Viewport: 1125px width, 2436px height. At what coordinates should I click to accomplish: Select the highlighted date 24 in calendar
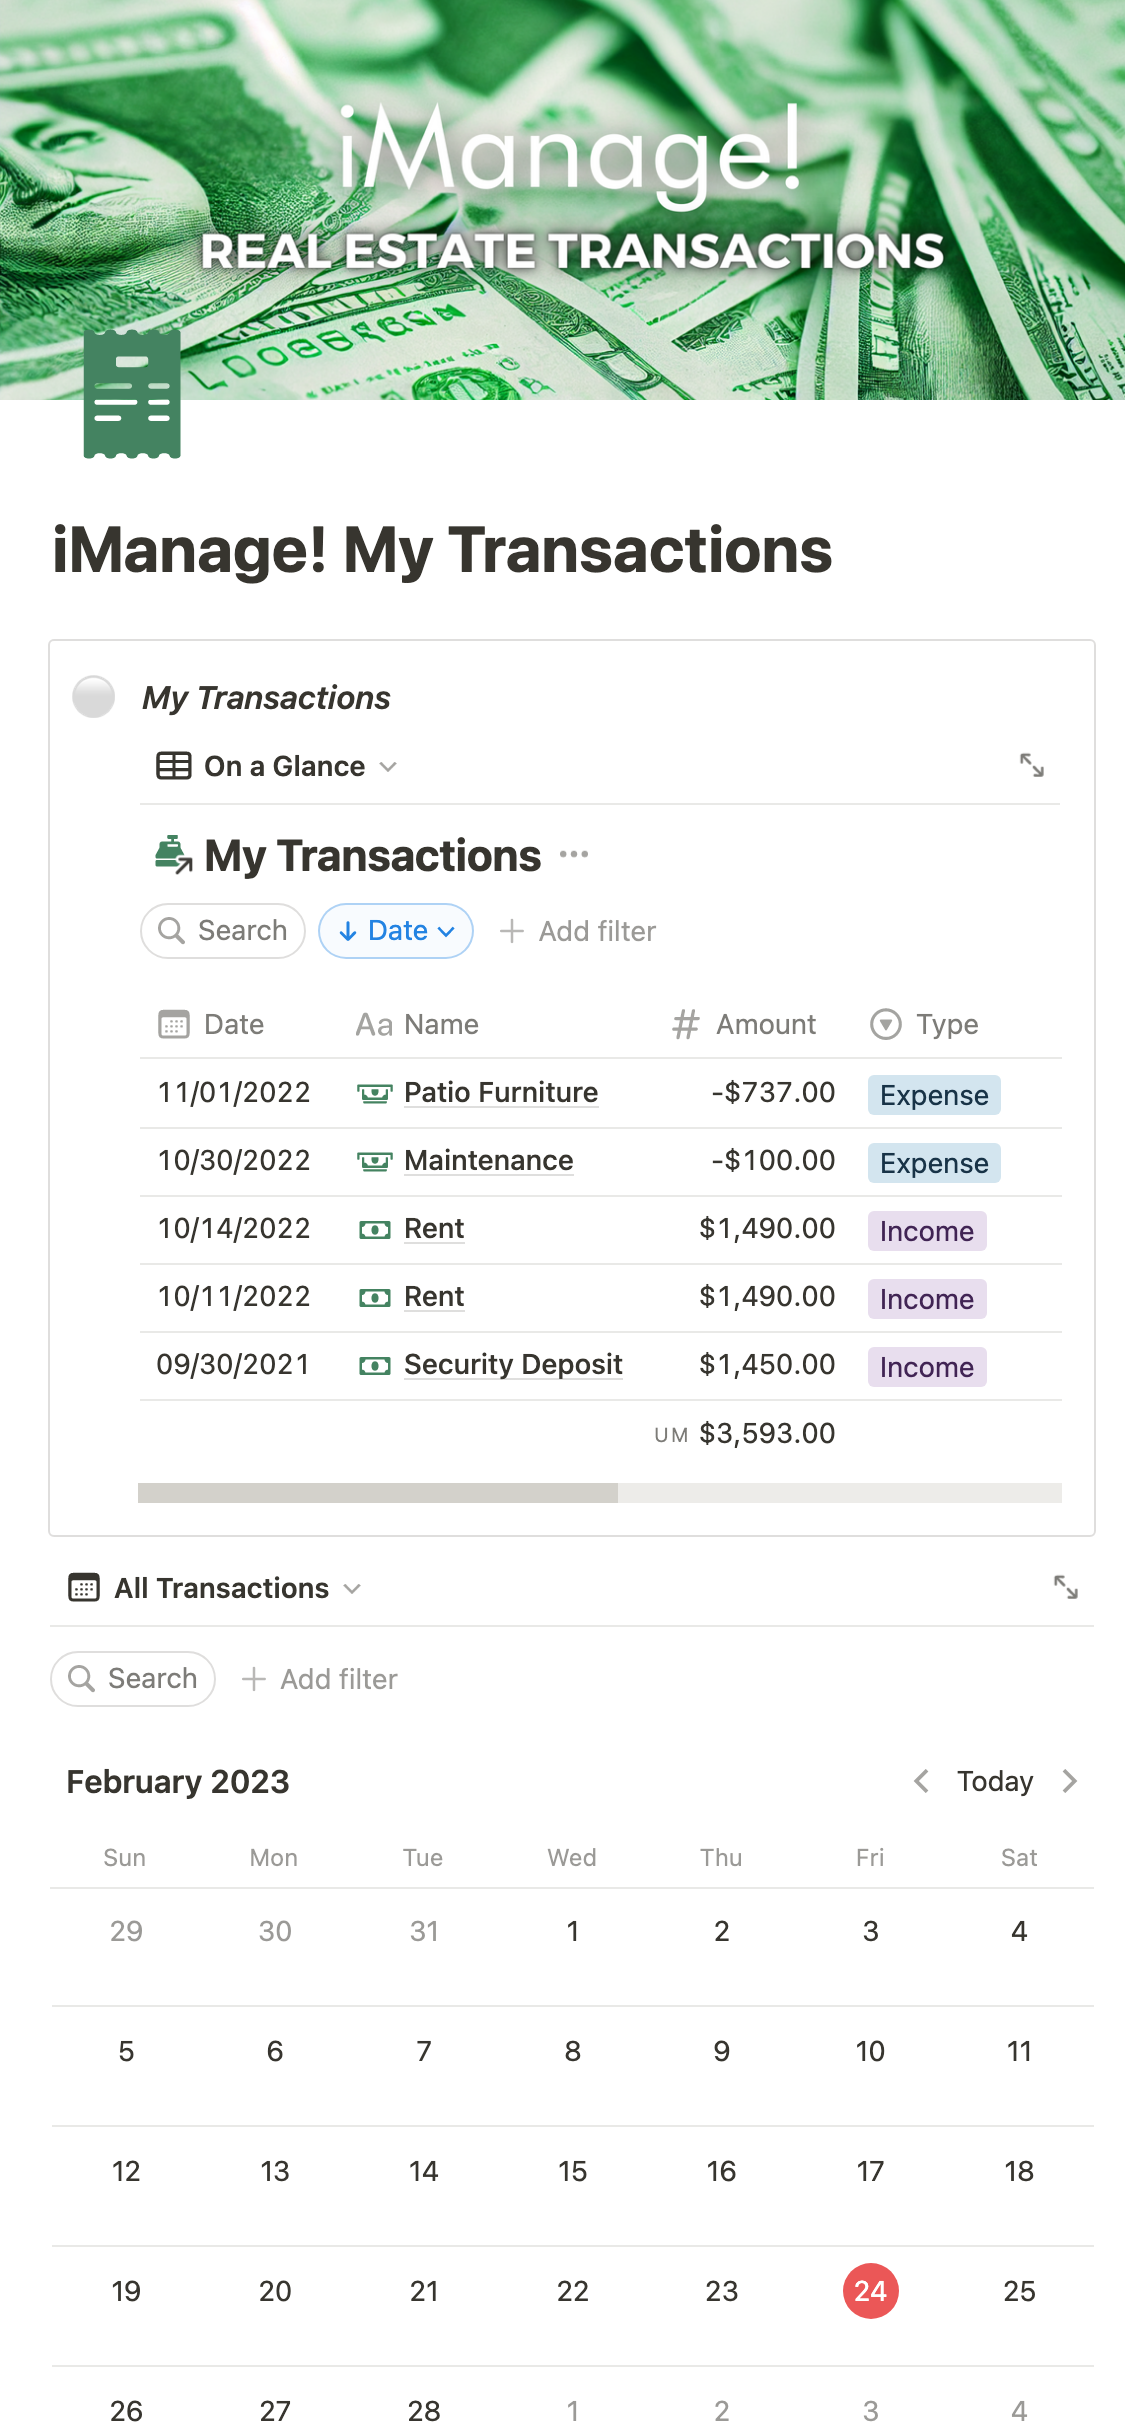coord(870,2291)
